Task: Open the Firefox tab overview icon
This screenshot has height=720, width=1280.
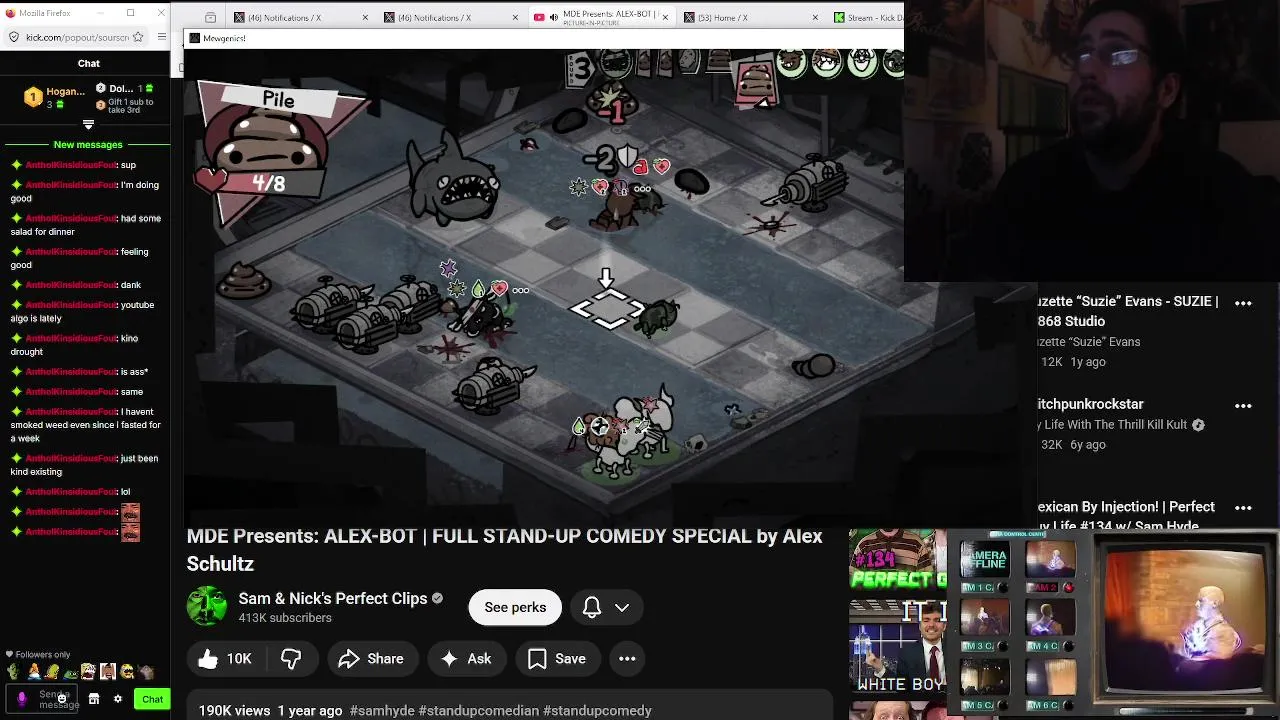Action: (x=210, y=18)
